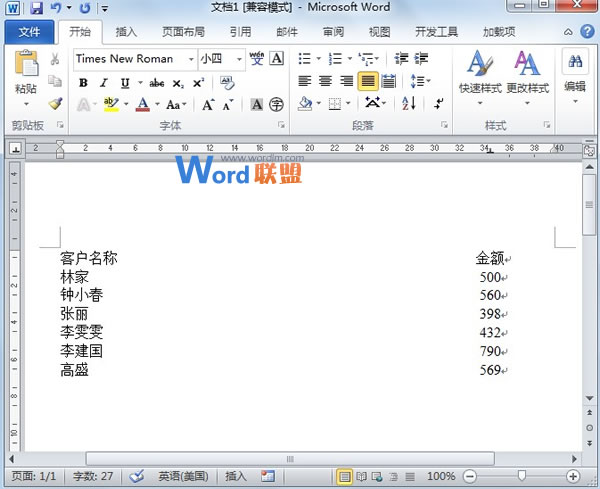Increase paragraph indent
This screenshot has width=600, height=489.
click(x=421, y=59)
